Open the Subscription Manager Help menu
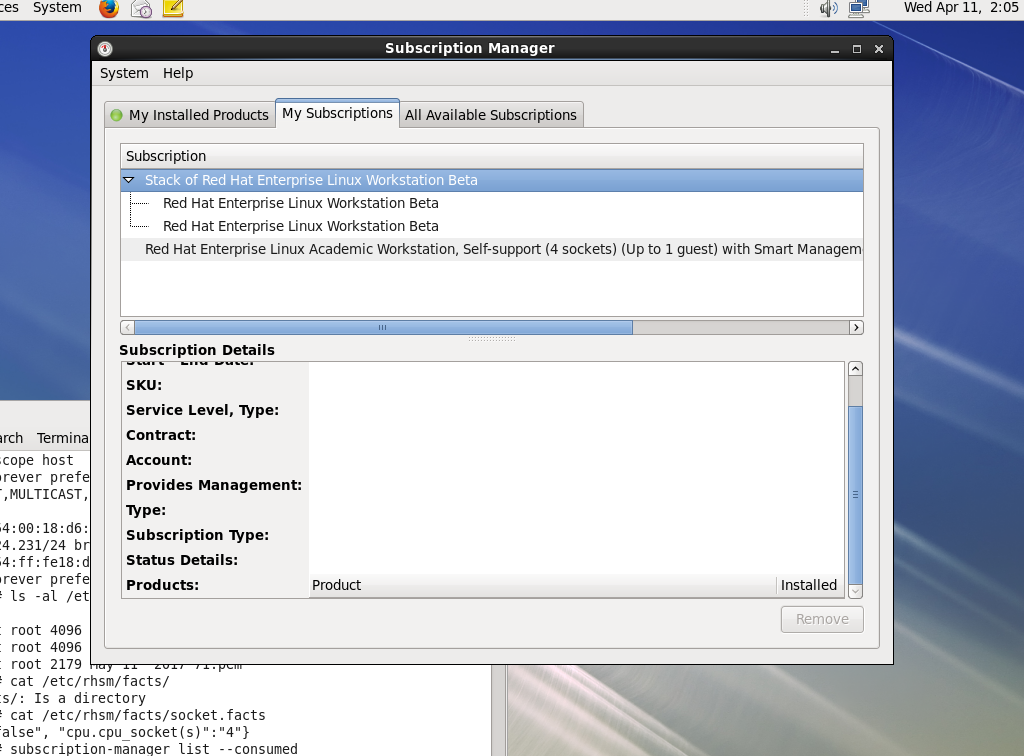The image size is (1024, 756). [x=178, y=73]
